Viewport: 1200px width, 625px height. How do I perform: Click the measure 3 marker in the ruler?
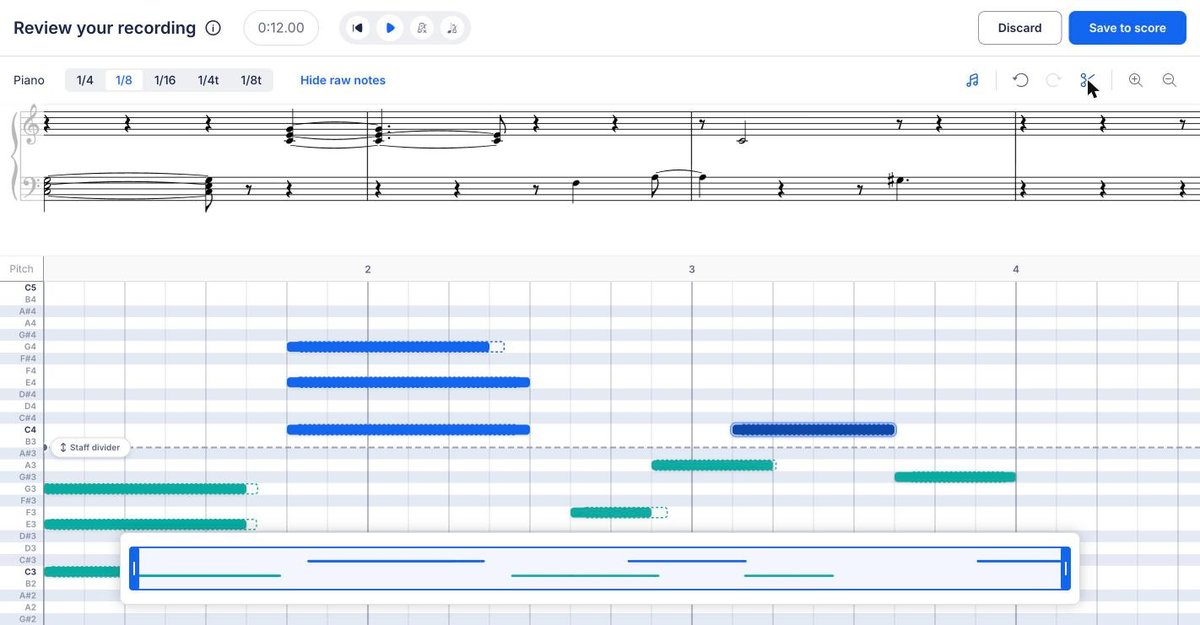[692, 269]
